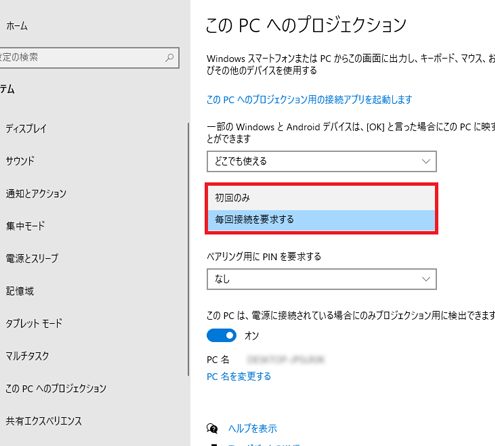Open the PIN requirement dropdown showing なし

(322, 279)
